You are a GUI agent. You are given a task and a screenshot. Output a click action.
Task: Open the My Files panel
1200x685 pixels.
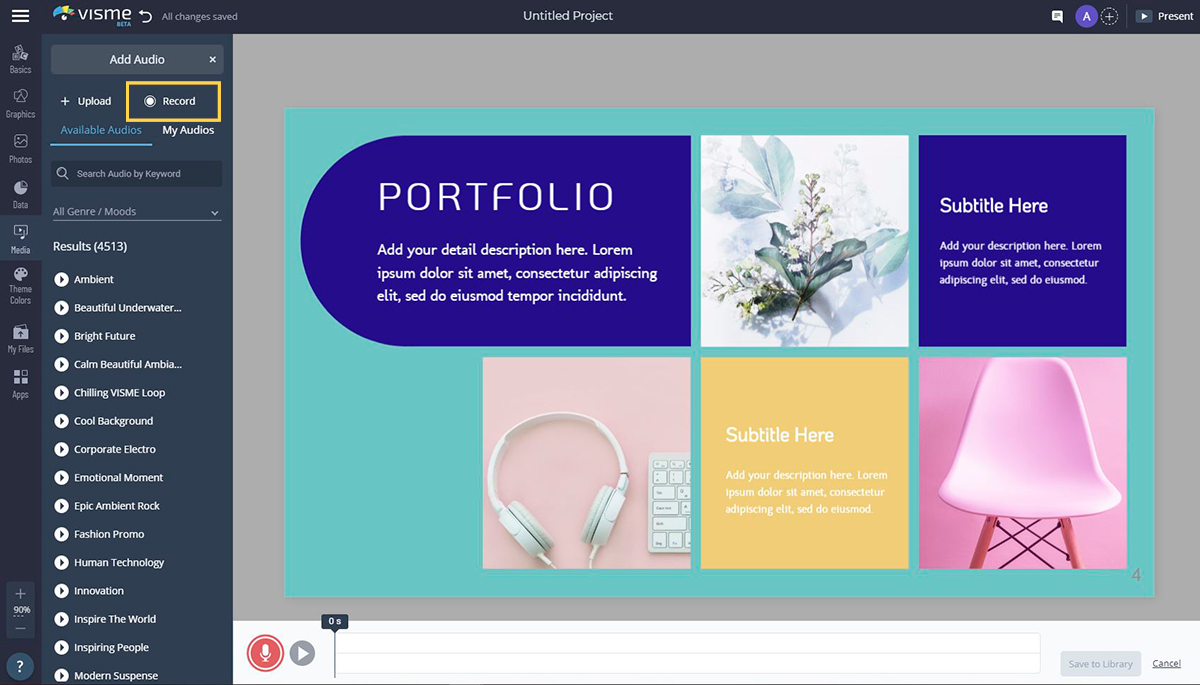(20, 338)
